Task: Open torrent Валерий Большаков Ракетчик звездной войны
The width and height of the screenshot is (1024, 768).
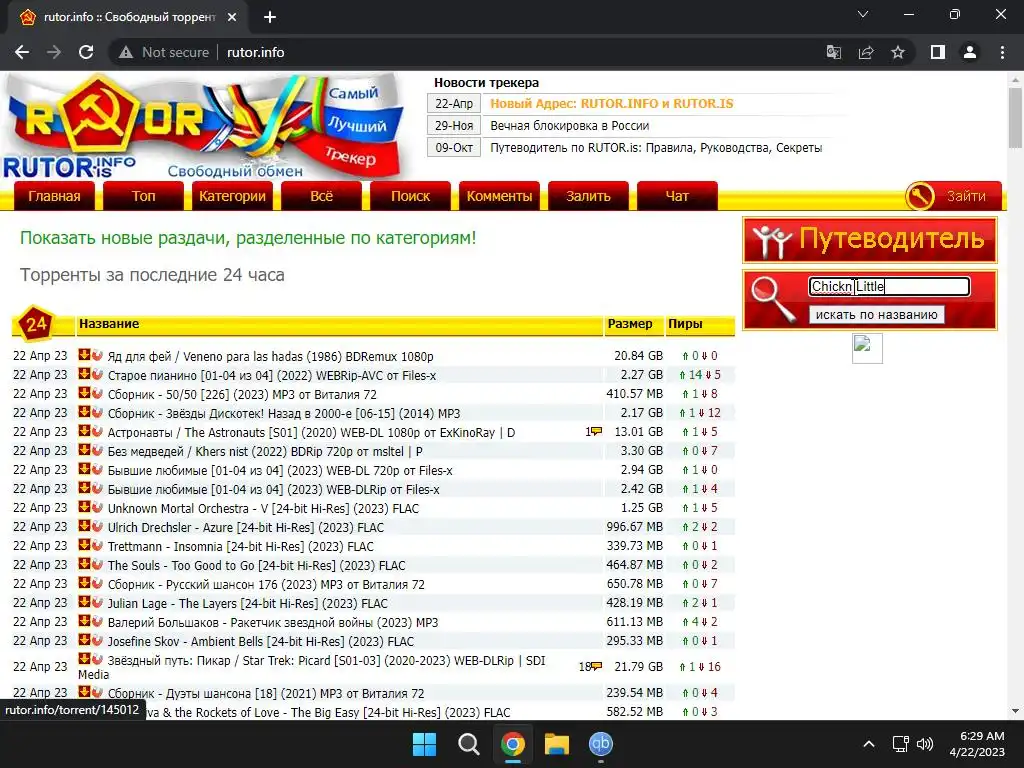Action: click(273, 622)
